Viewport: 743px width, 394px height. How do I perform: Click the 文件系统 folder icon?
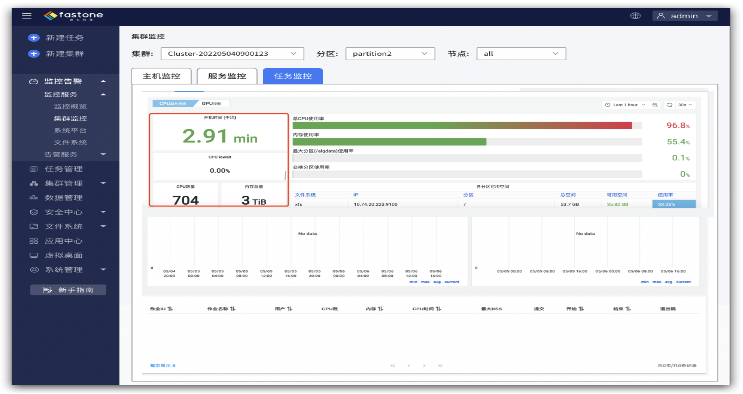click(34, 226)
